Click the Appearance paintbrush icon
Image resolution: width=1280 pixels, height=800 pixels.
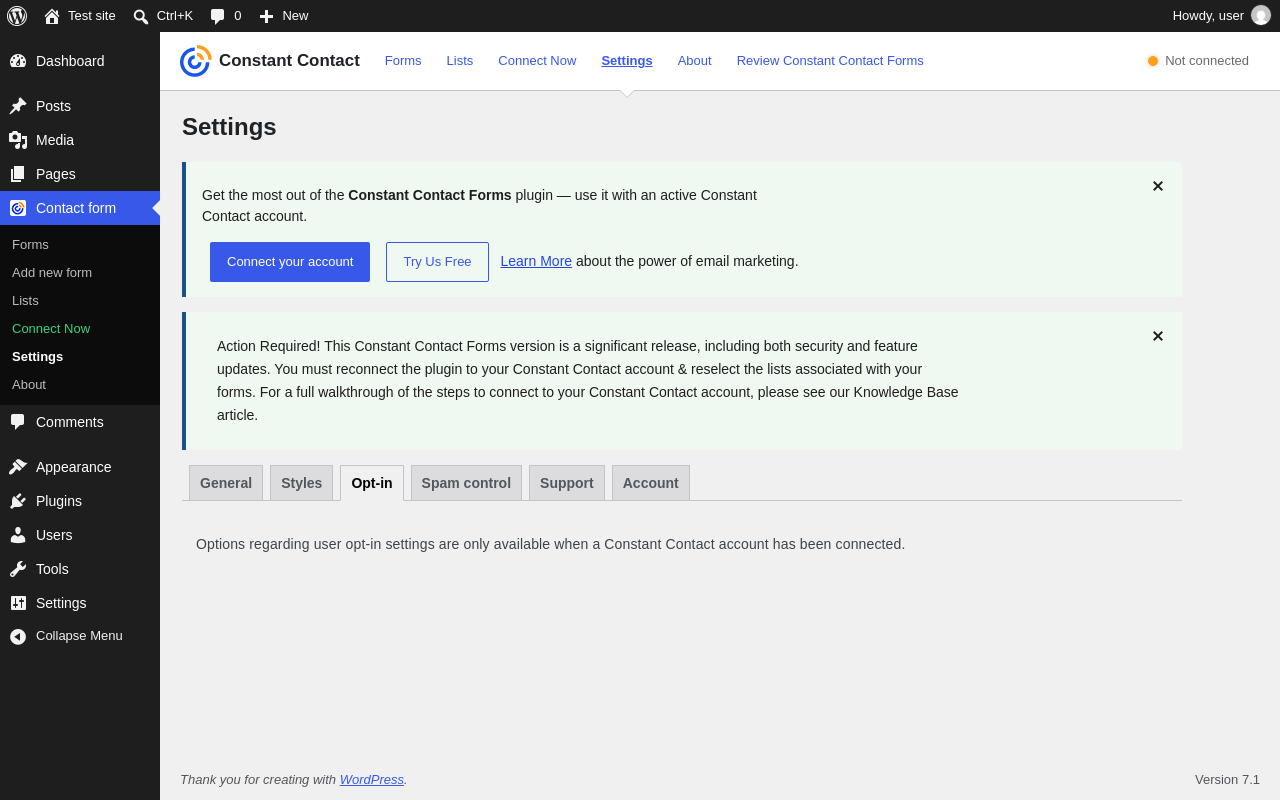(18, 467)
